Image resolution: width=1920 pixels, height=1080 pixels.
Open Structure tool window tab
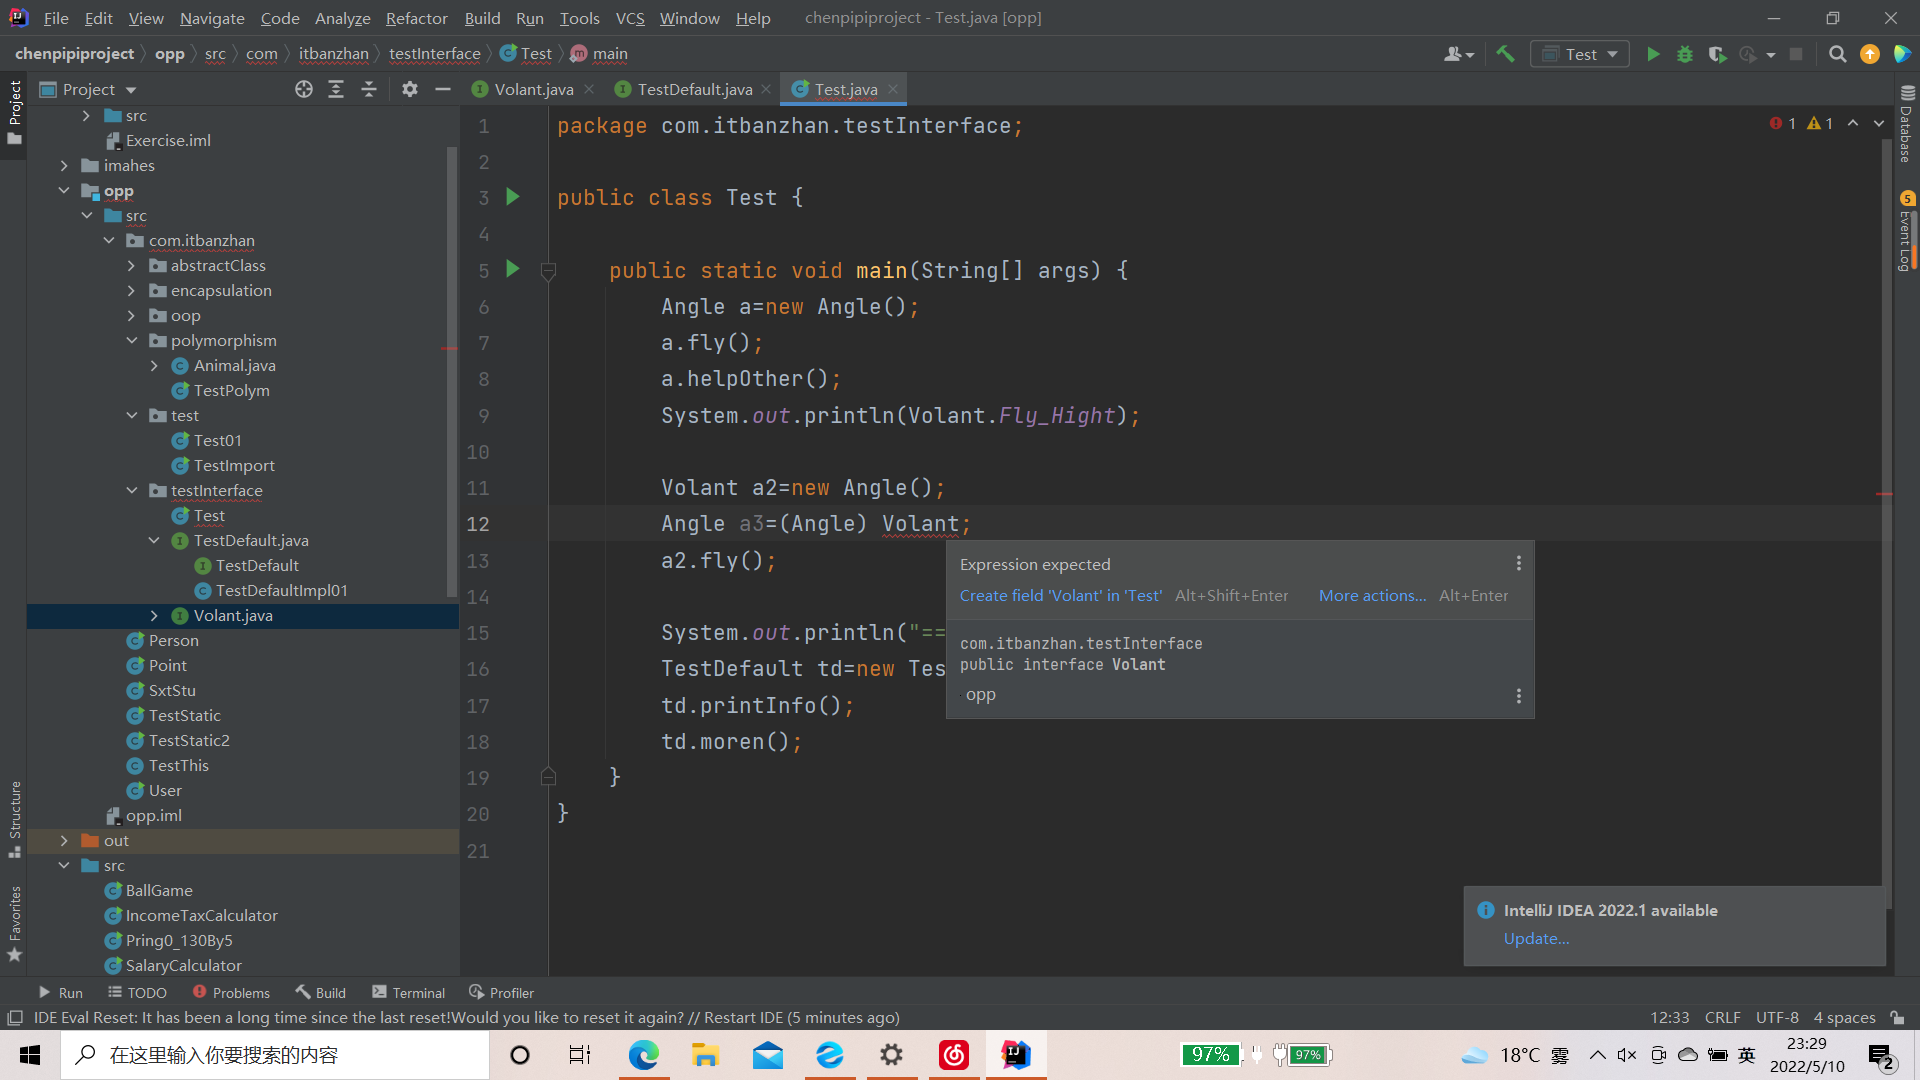pos(14,818)
